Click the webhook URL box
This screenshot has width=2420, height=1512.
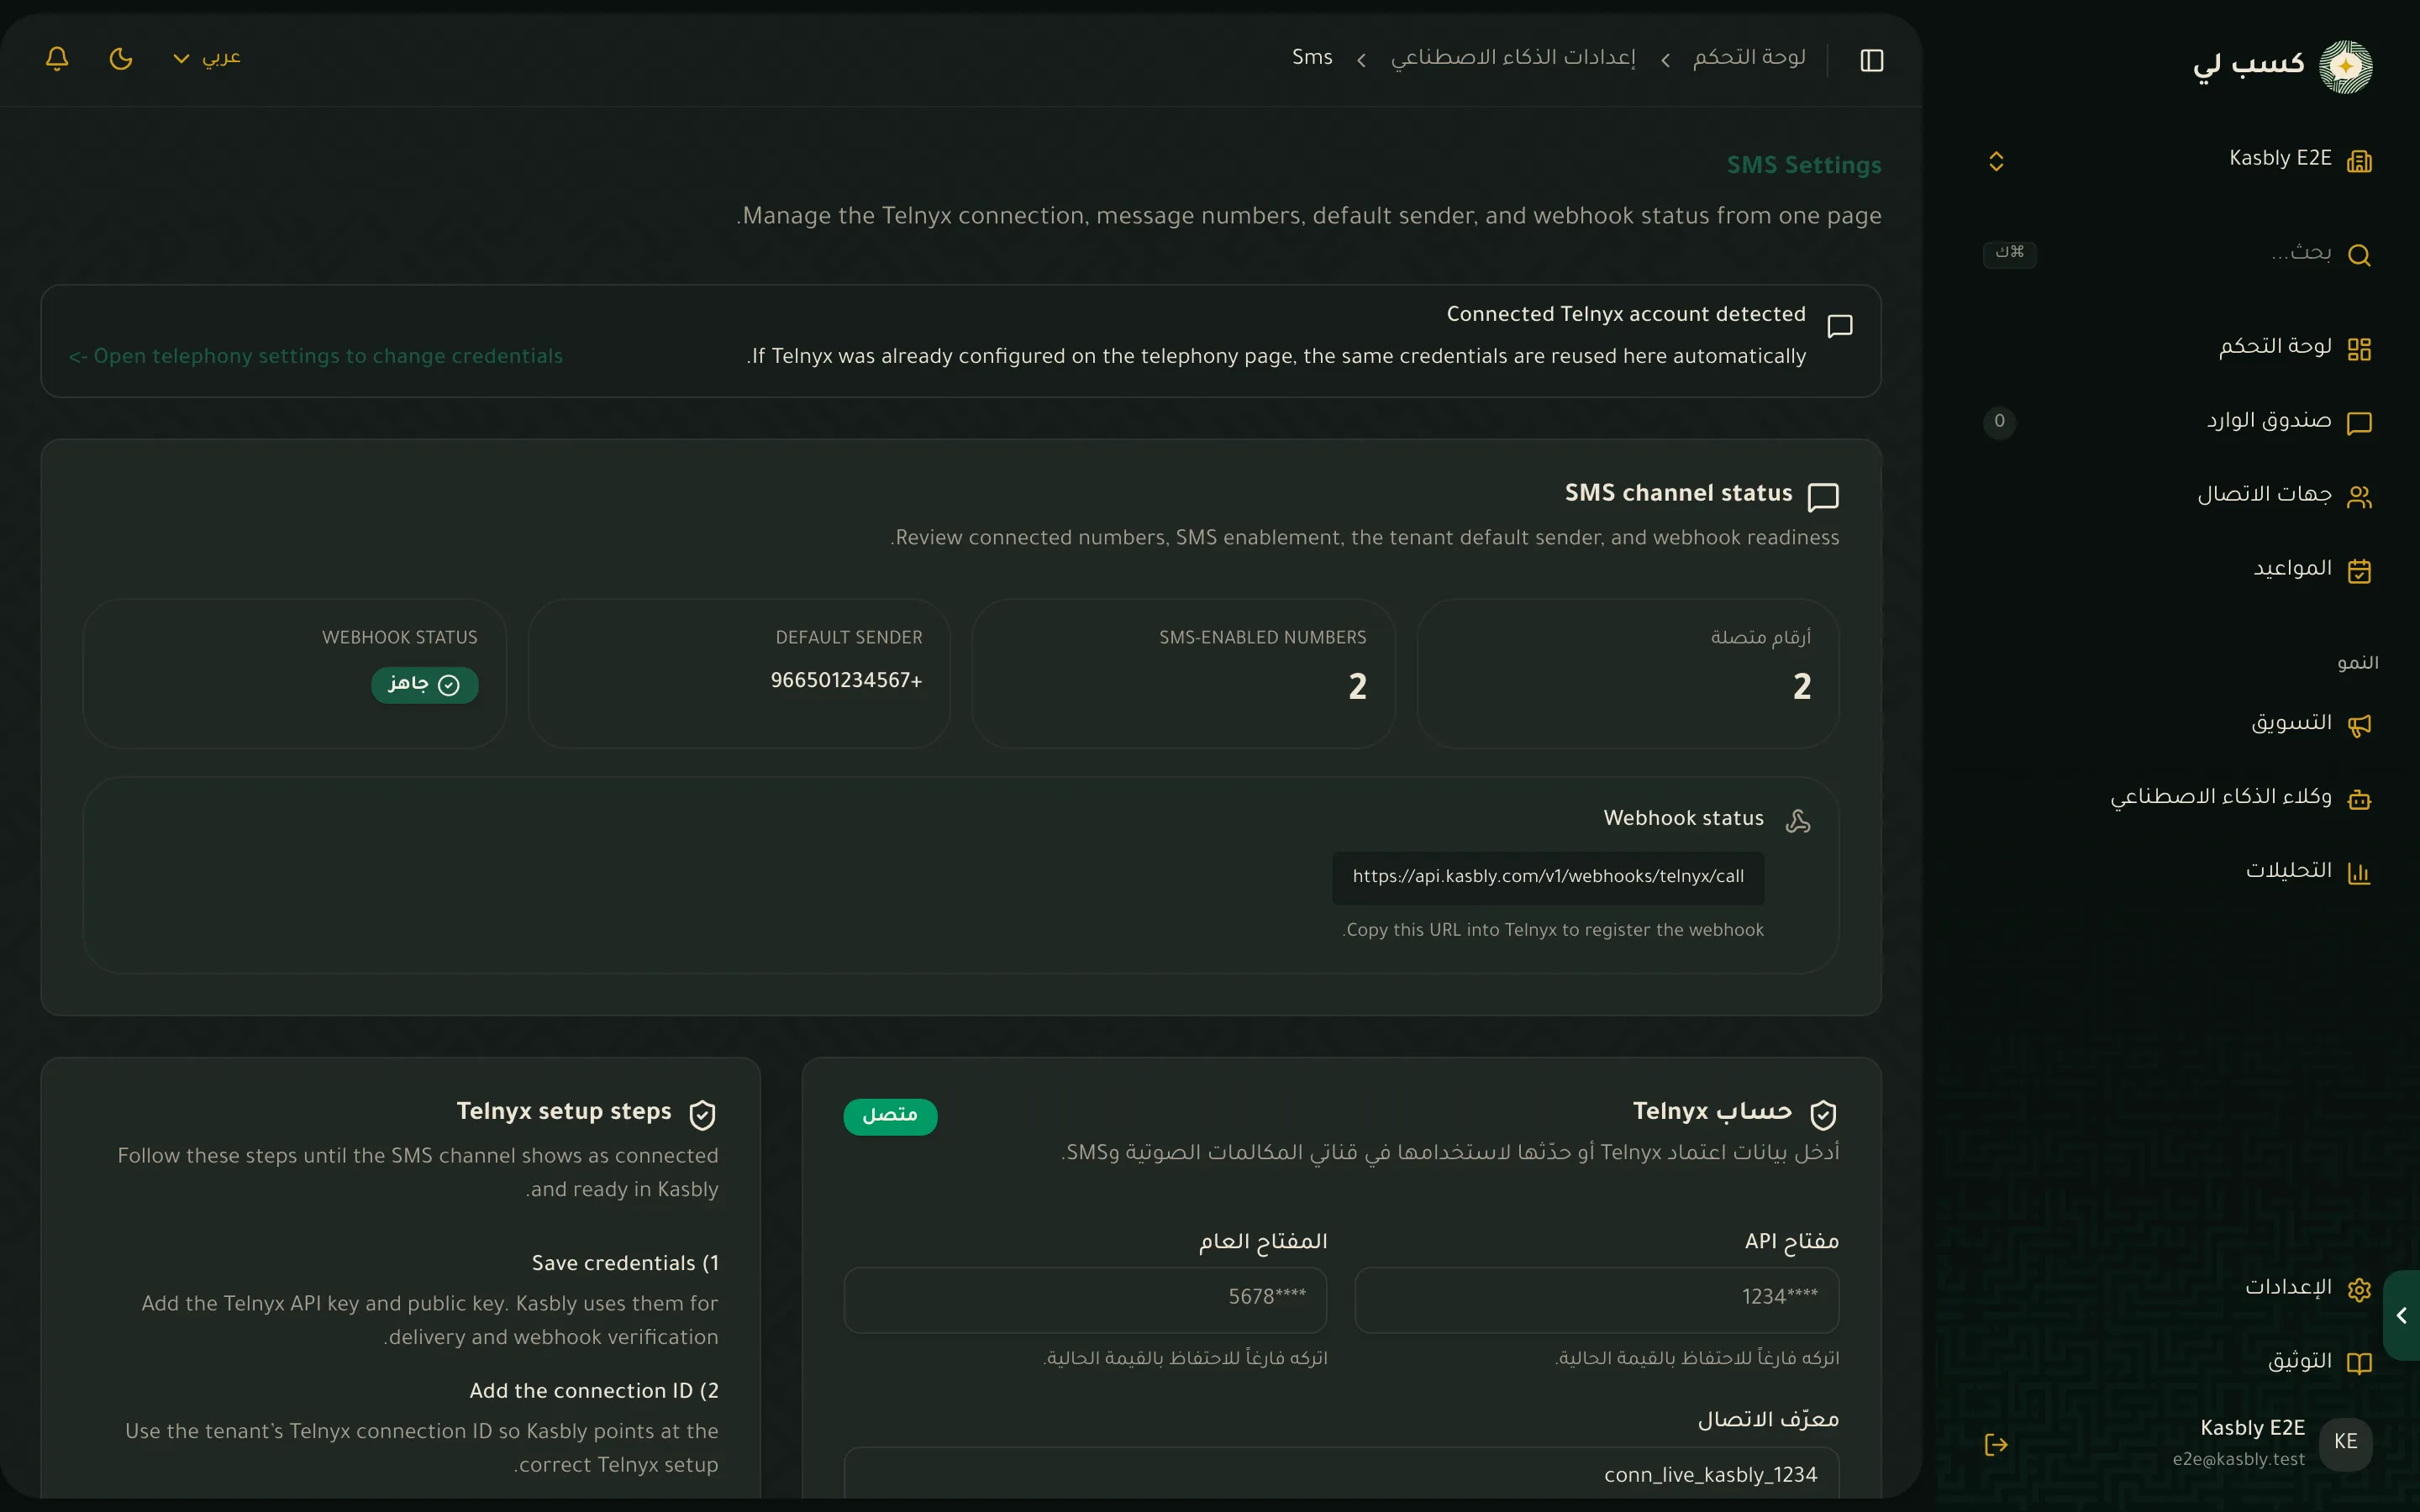click(x=1548, y=877)
